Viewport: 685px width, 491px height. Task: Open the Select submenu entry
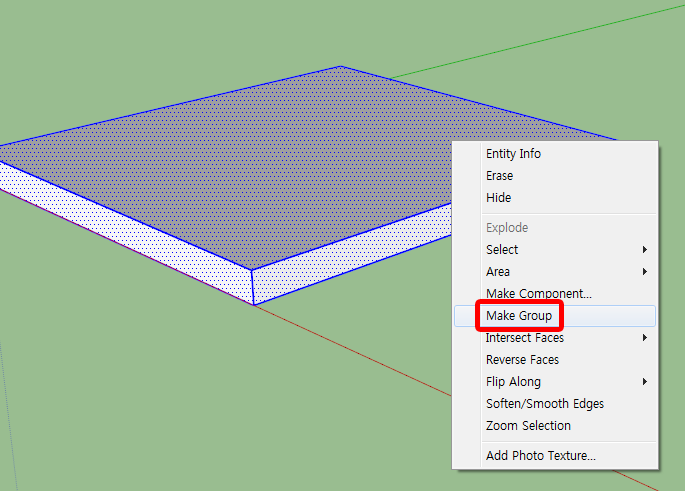coord(555,249)
